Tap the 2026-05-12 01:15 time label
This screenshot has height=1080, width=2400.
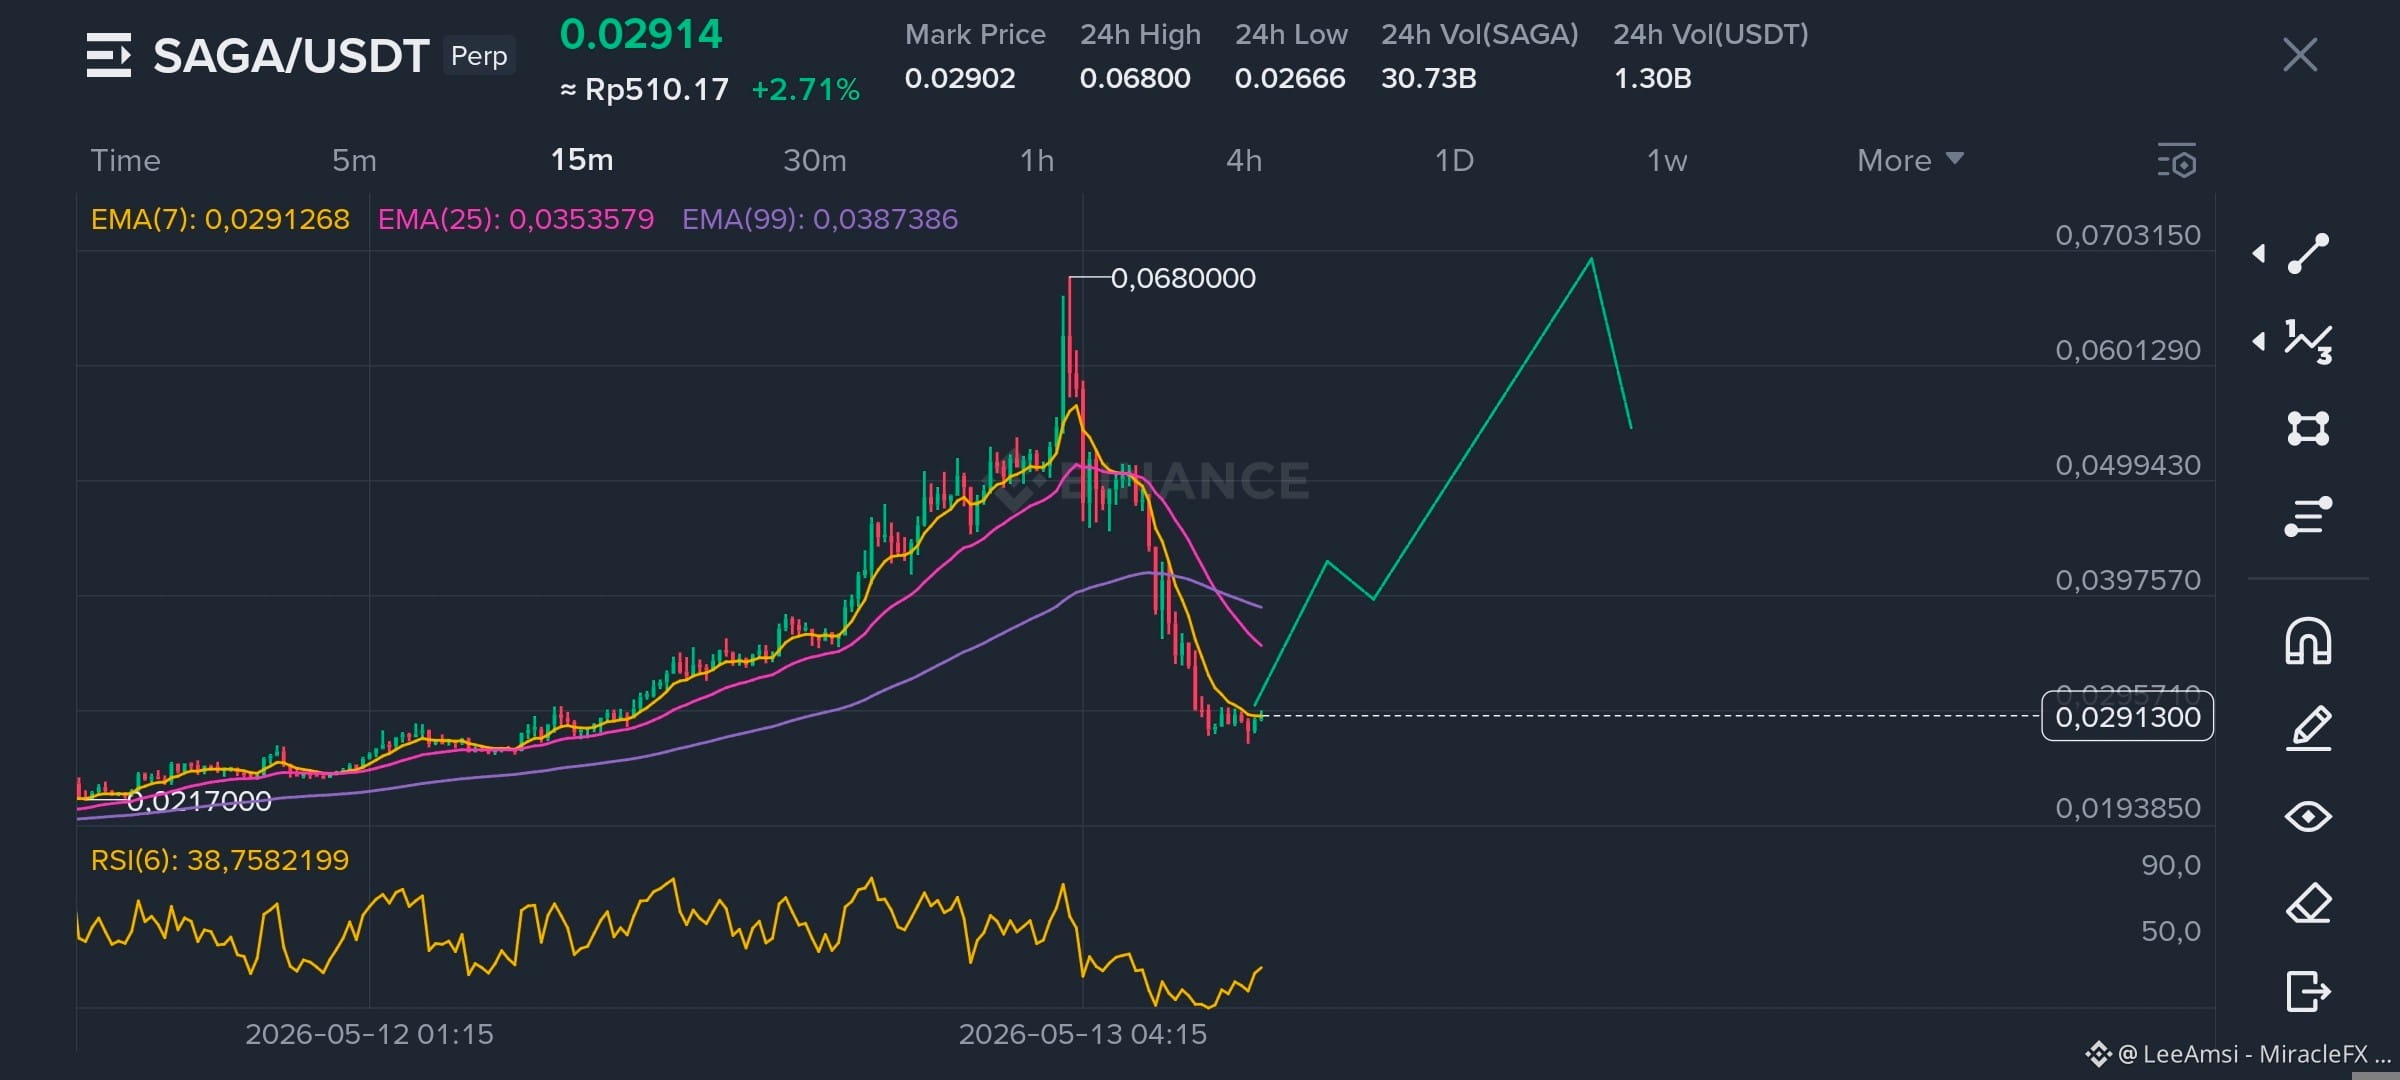click(x=369, y=1034)
